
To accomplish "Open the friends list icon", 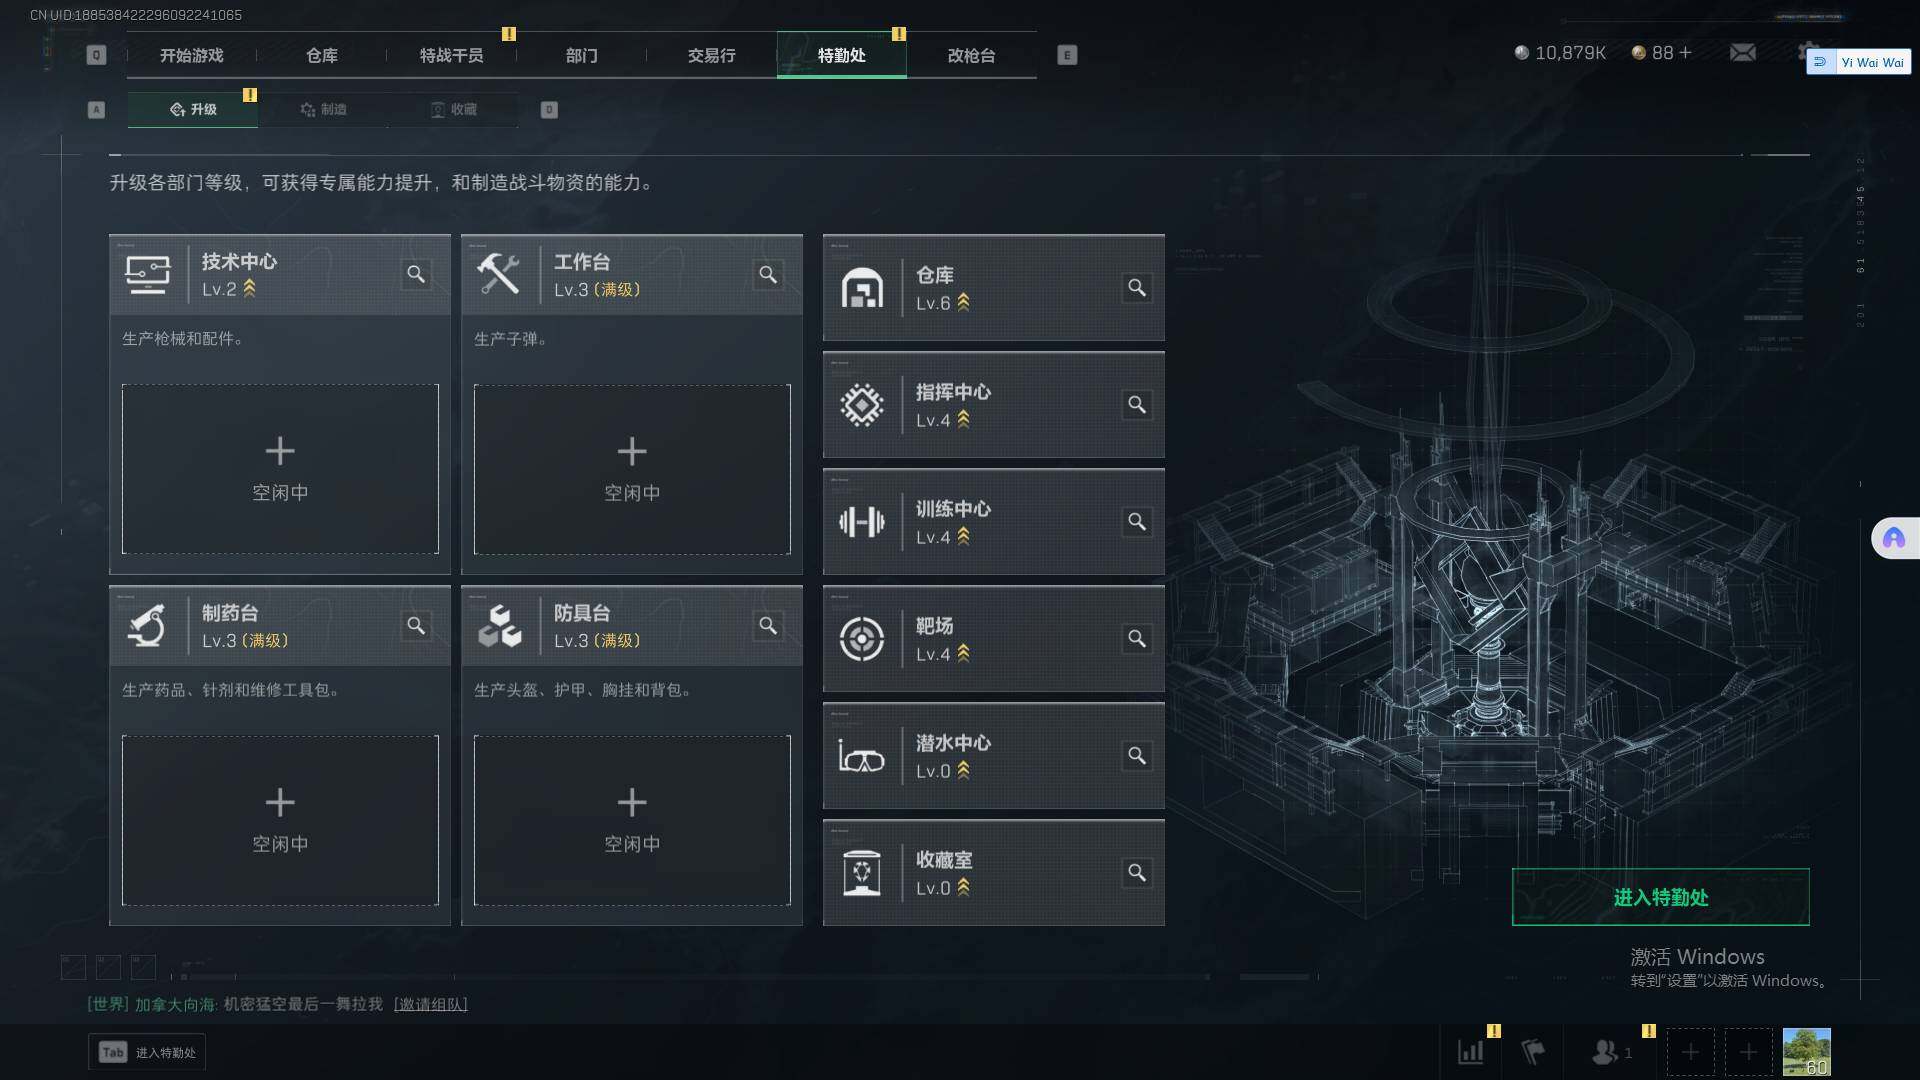I will (x=1605, y=1052).
